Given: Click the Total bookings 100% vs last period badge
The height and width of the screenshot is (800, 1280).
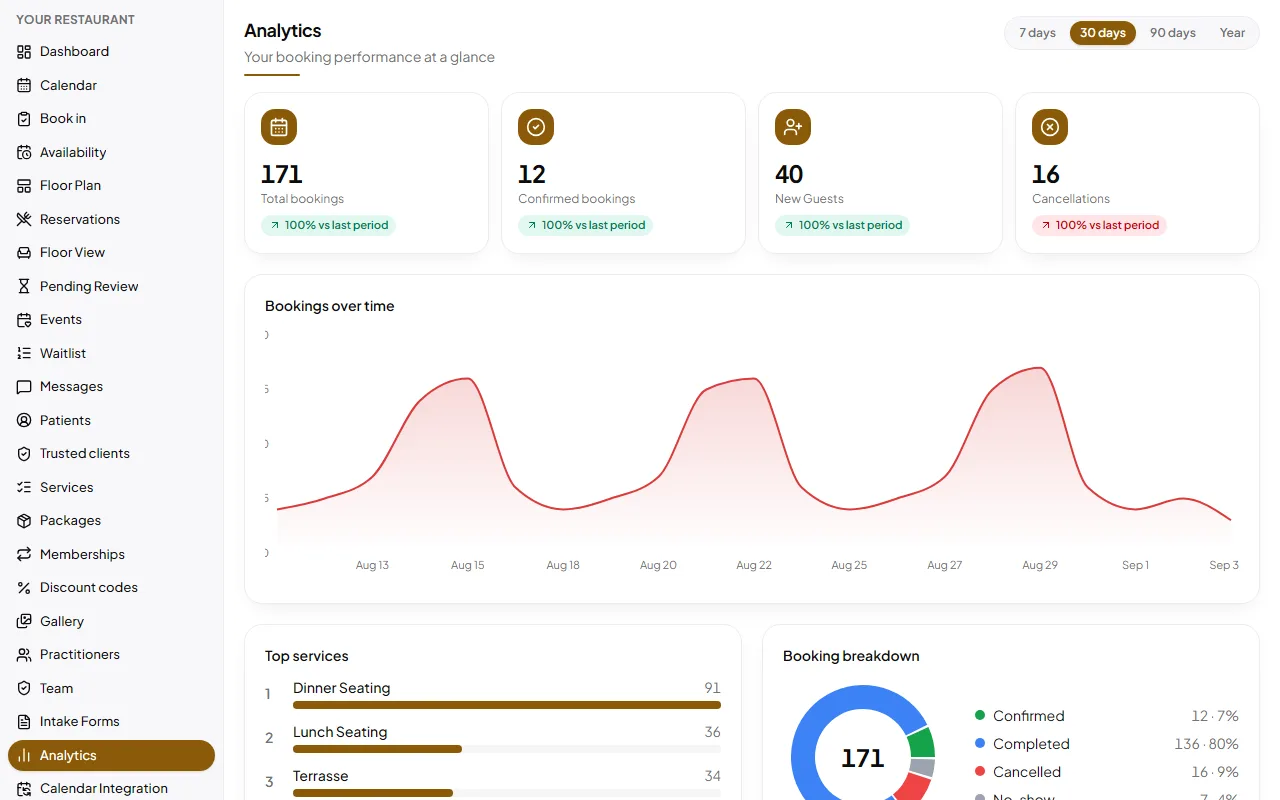Looking at the screenshot, I should (328, 225).
